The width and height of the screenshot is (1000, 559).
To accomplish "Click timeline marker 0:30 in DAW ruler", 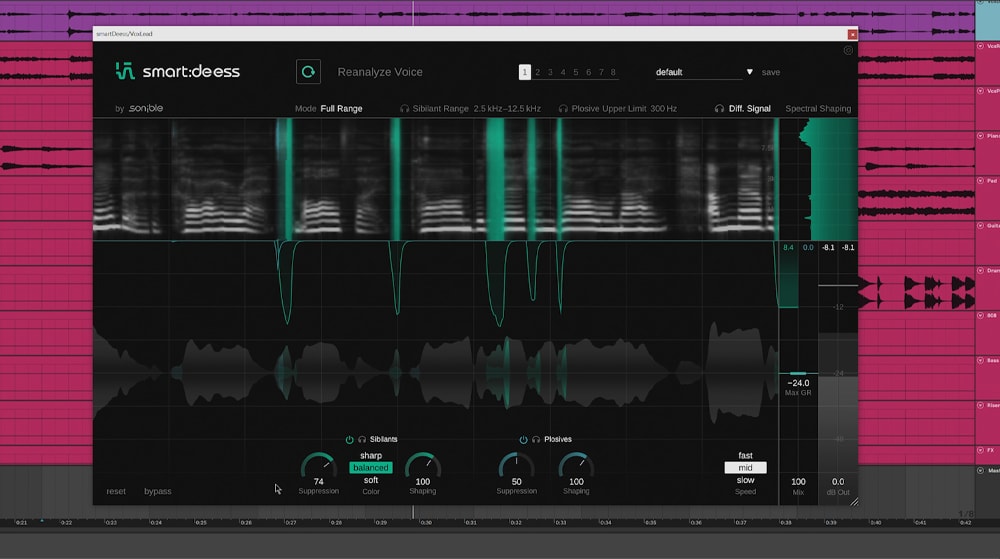I will click(425, 523).
